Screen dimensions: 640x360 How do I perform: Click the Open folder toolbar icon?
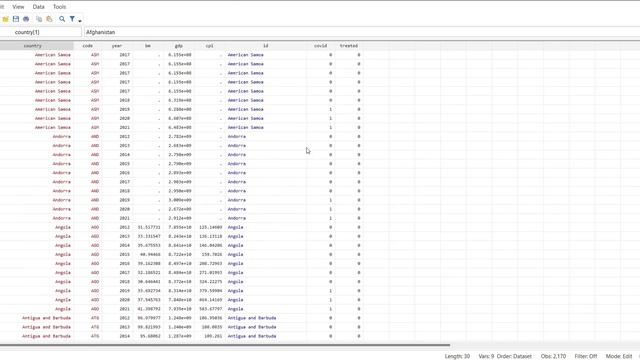(x=5, y=19)
